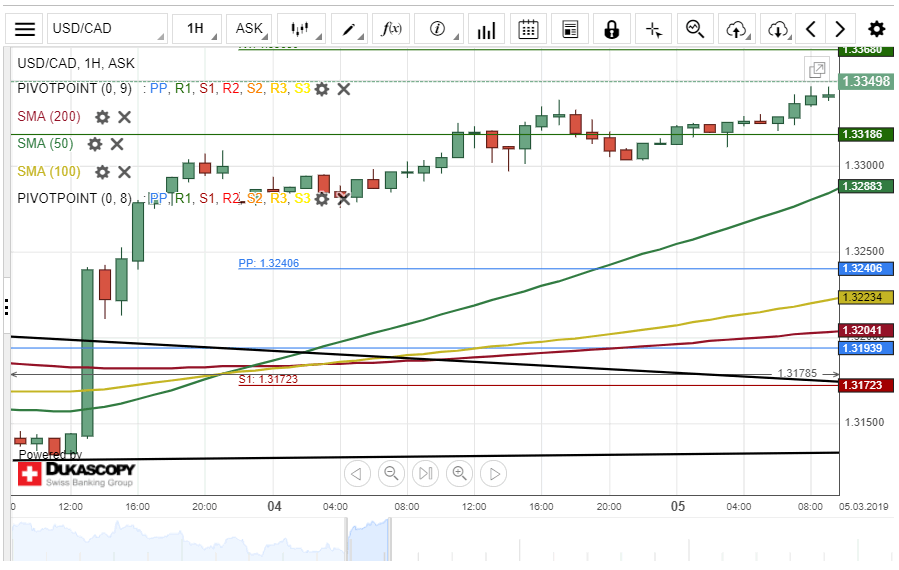Pop out chart into separate window

tap(817, 69)
